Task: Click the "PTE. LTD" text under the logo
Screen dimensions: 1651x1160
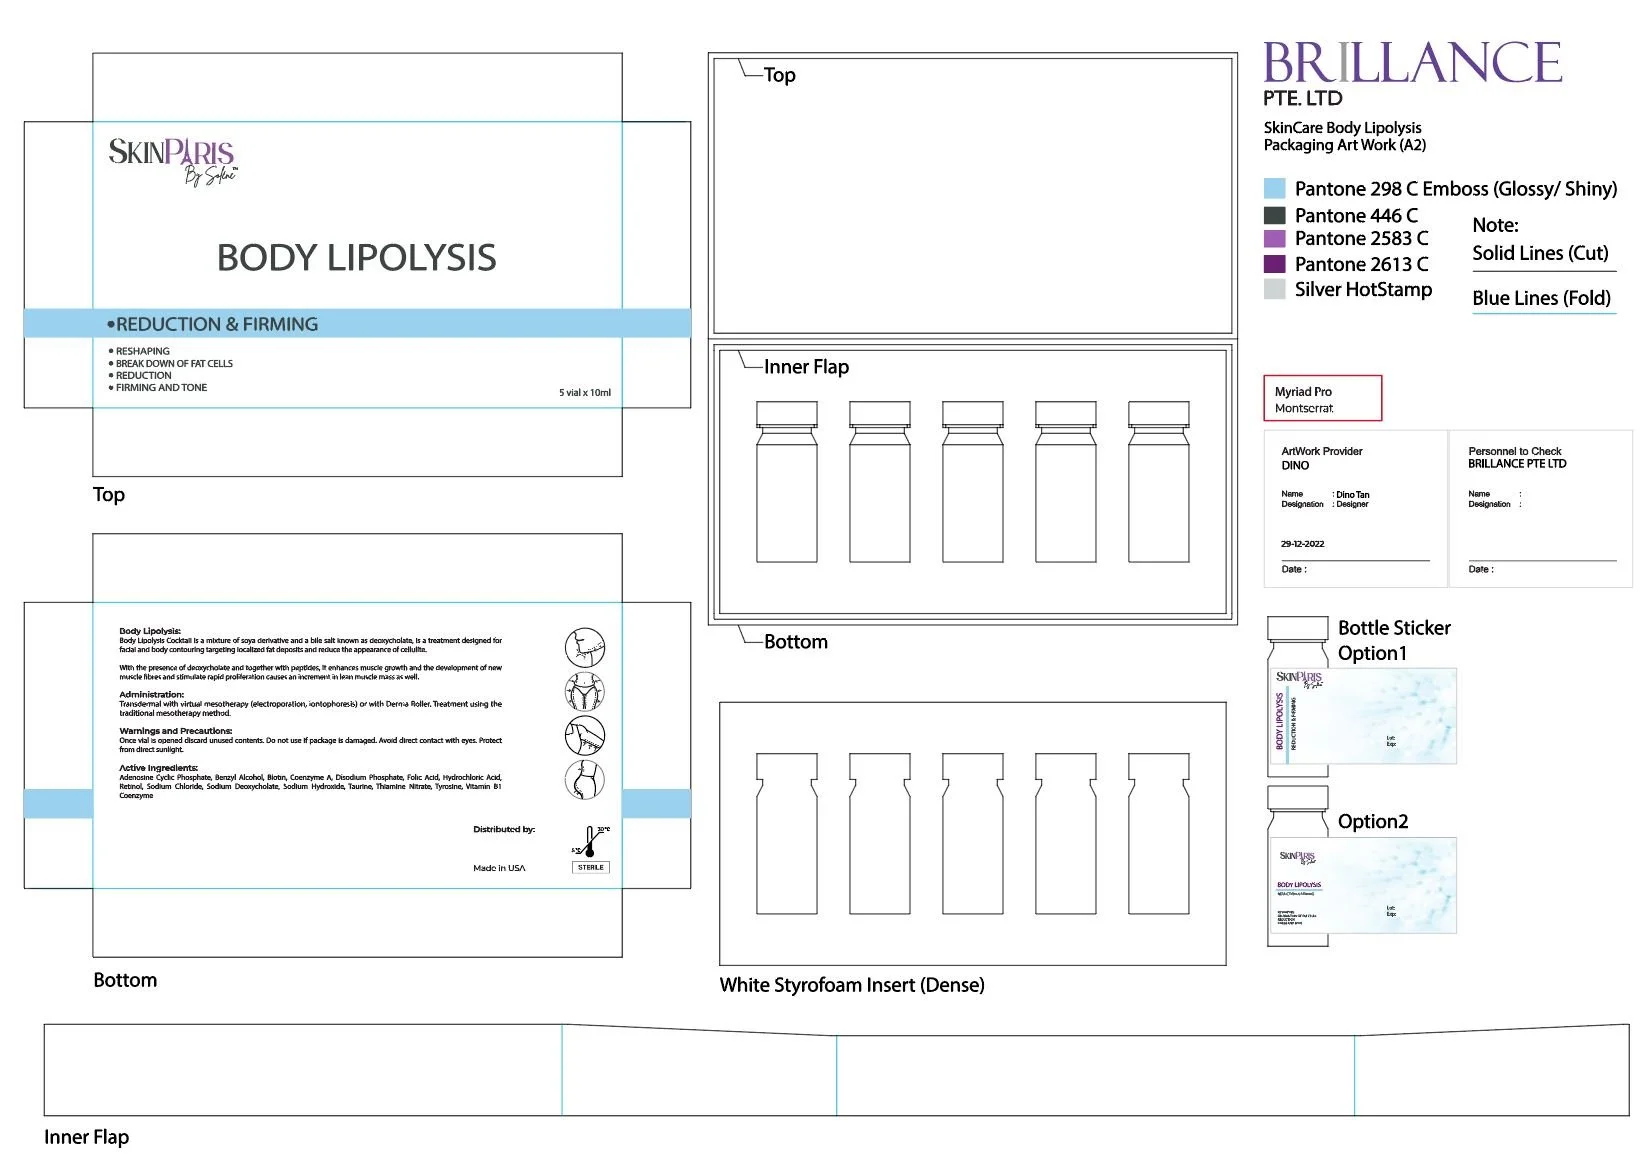Action: click(1302, 98)
